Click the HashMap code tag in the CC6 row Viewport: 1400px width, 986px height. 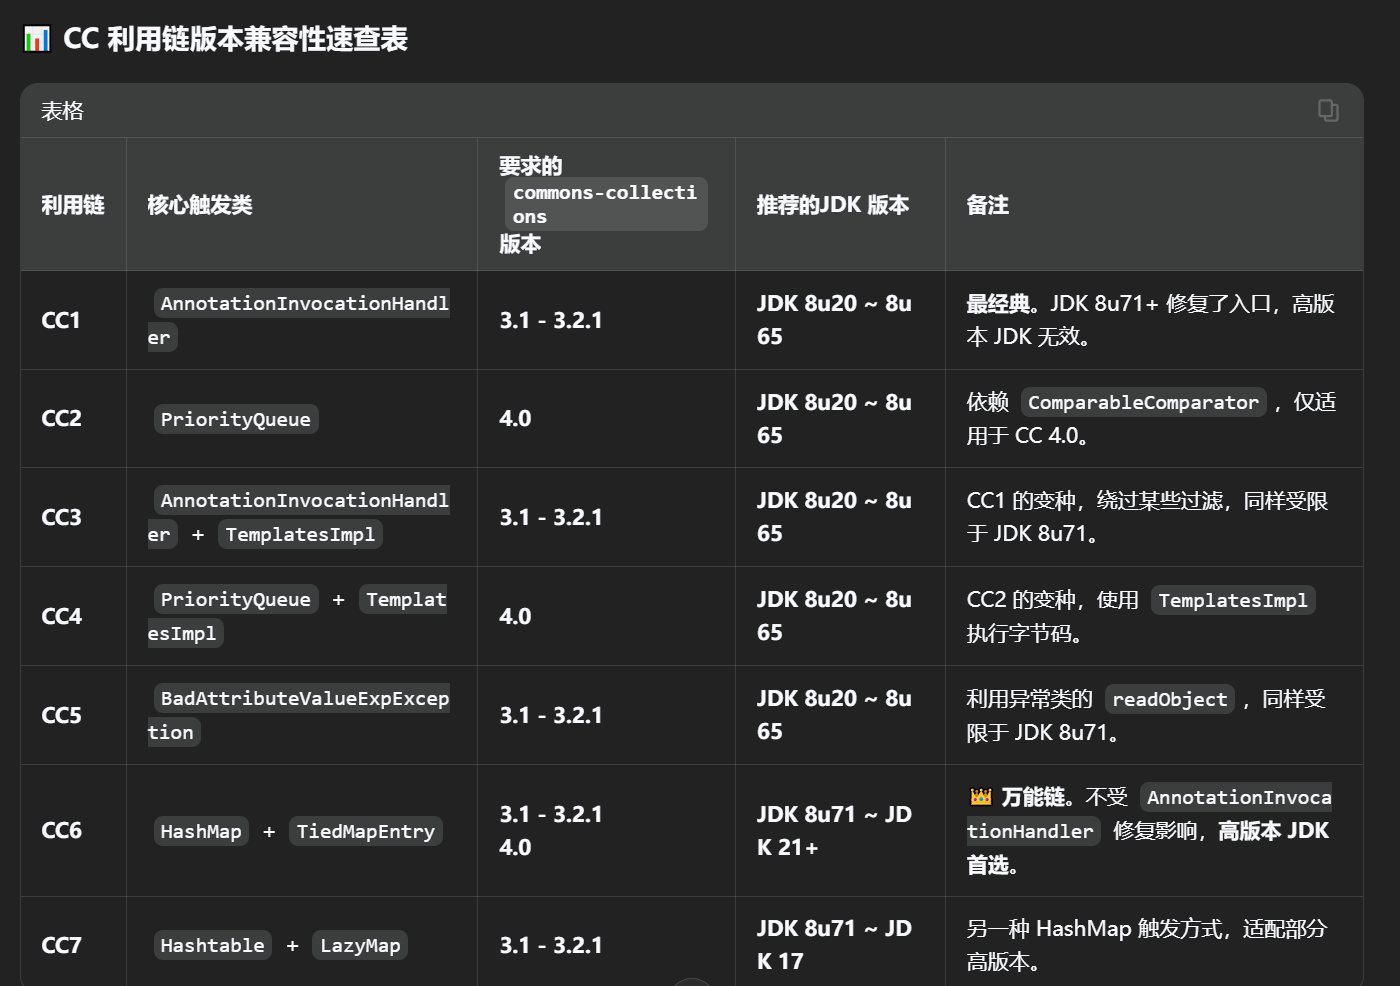click(201, 831)
